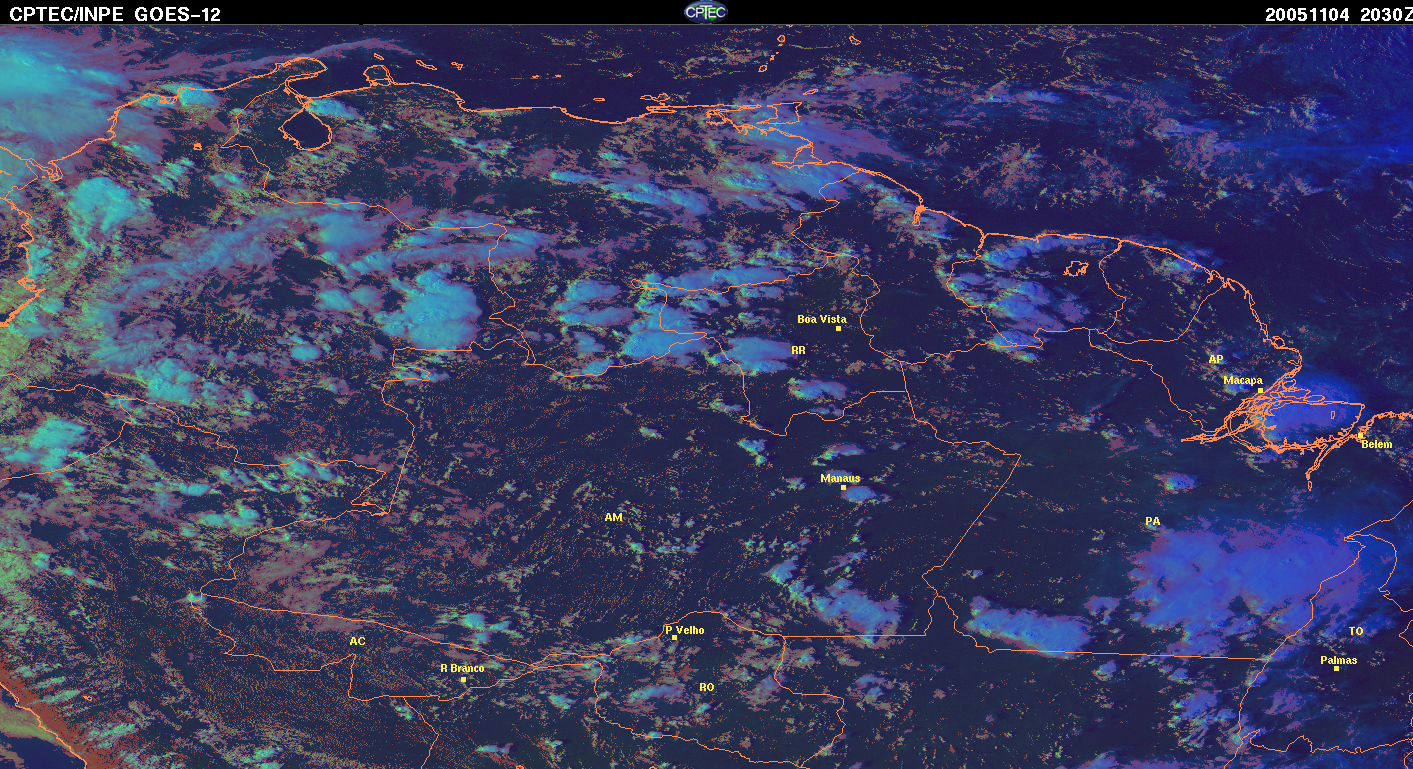Click the P Velho label
This screenshot has height=769, width=1413.
(x=685, y=630)
